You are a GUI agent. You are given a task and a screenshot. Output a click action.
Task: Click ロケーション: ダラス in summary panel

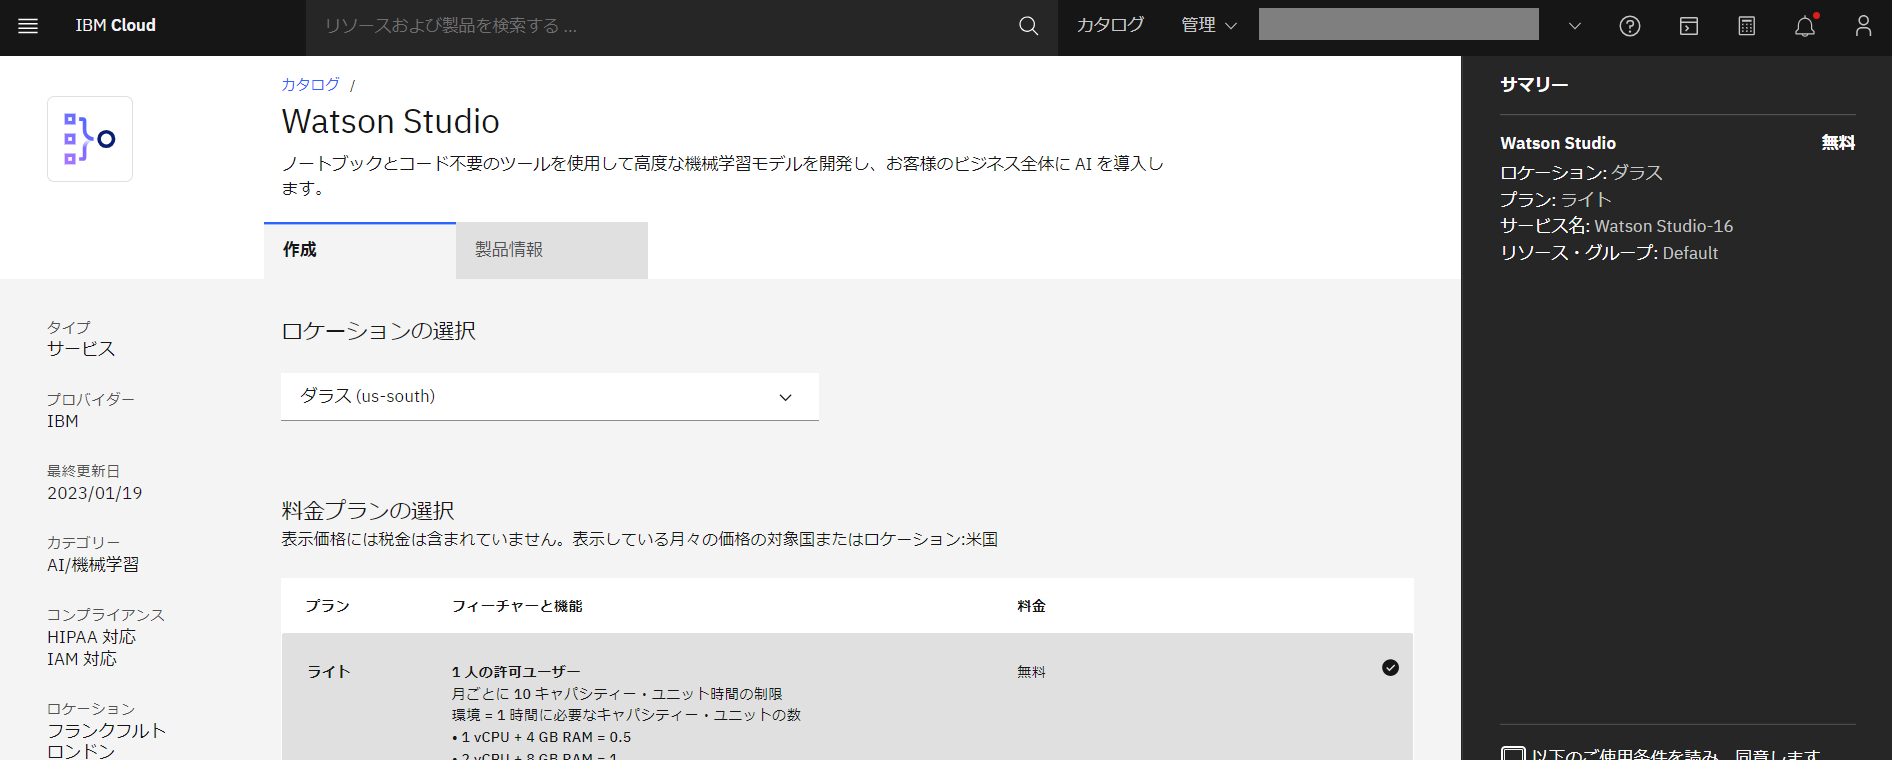point(1582,173)
